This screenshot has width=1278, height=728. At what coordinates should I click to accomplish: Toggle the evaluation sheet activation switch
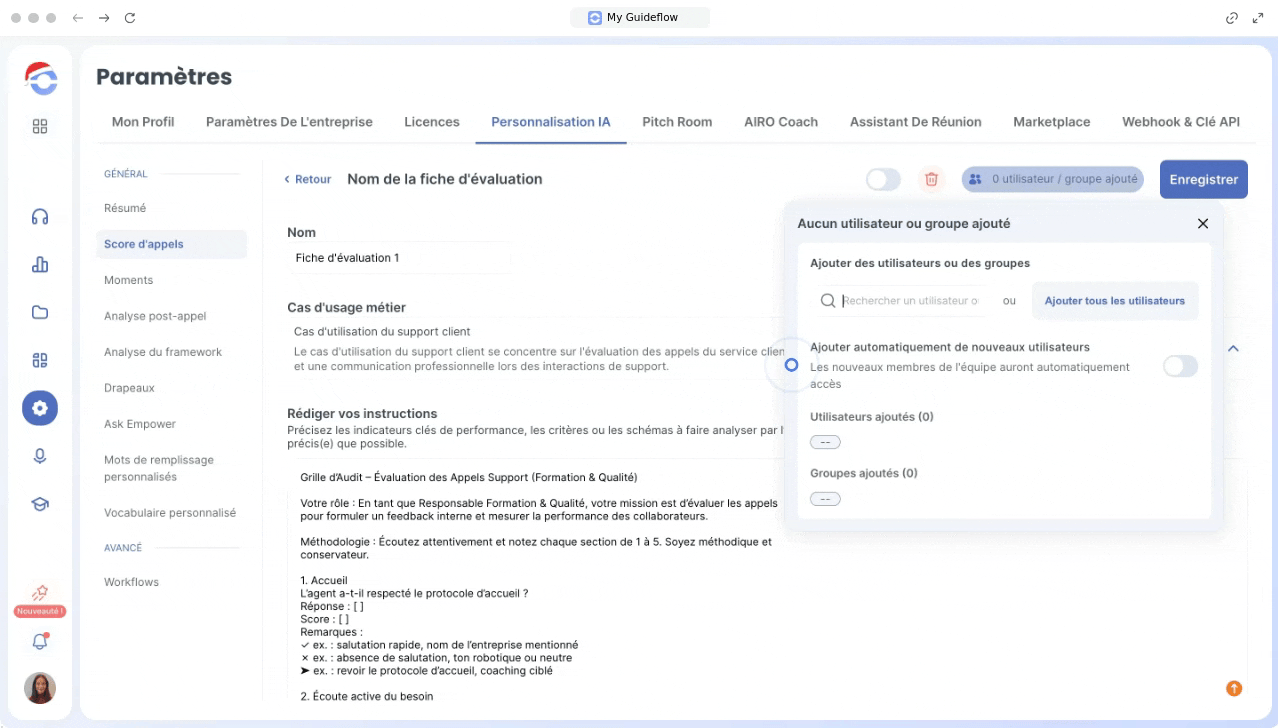click(883, 179)
